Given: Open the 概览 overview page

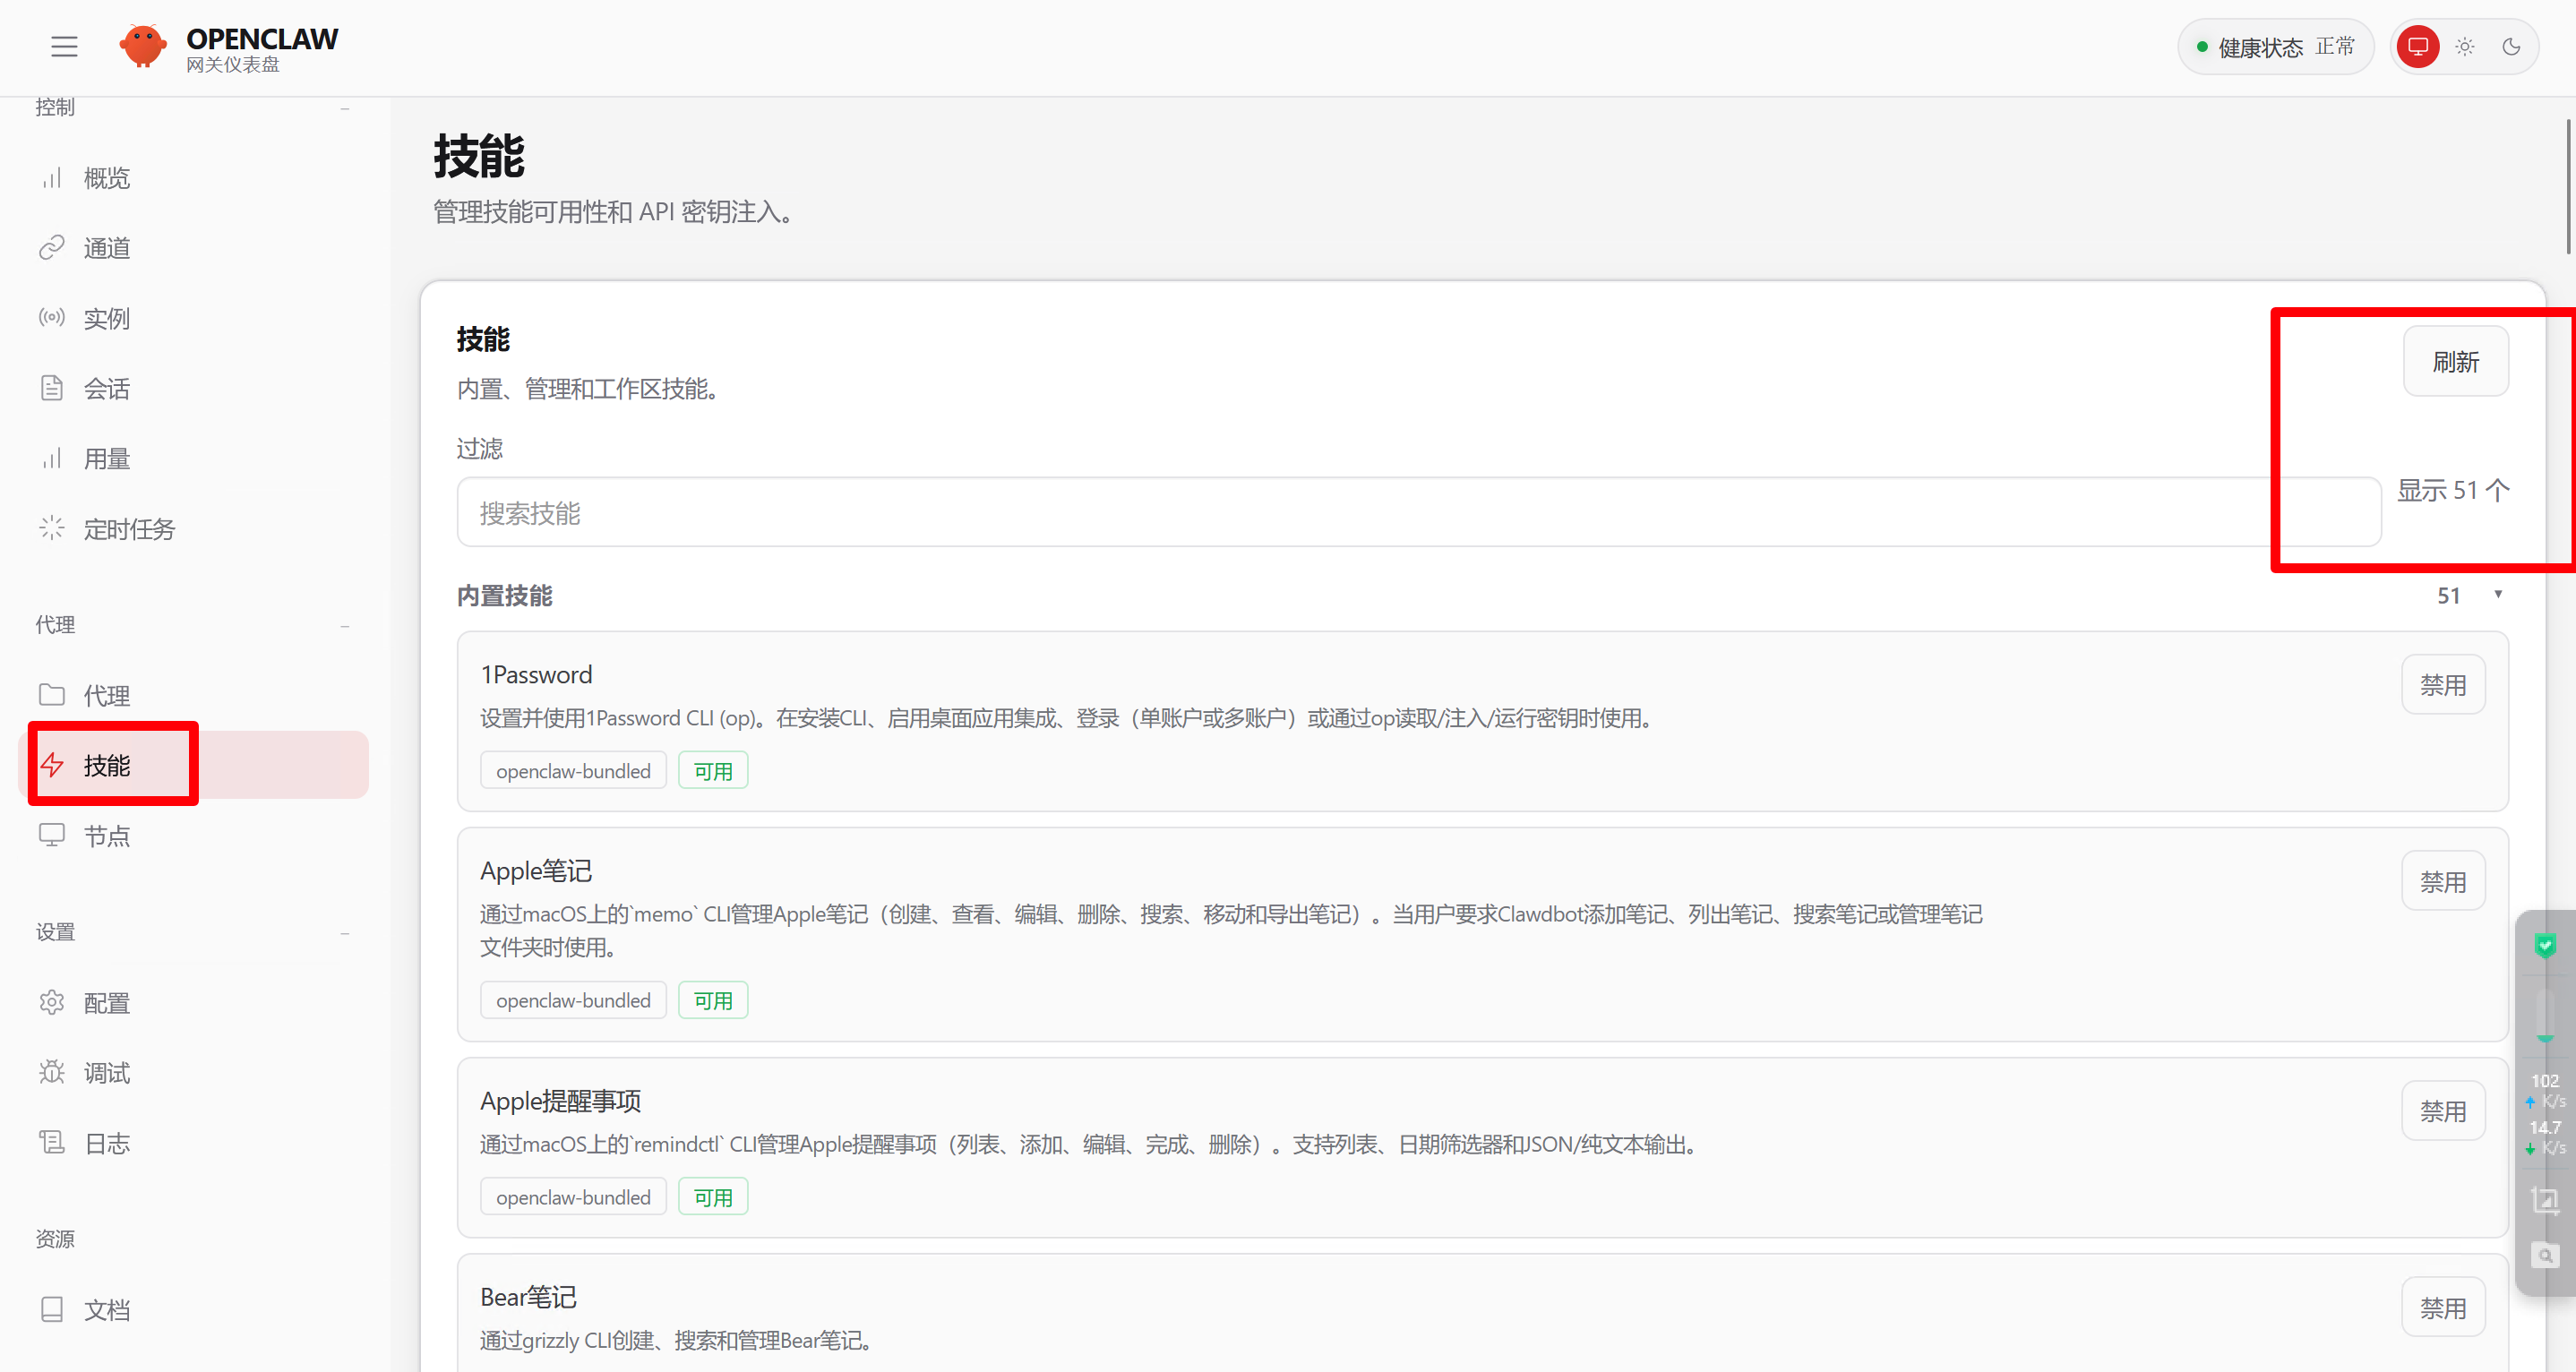Looking at the screenshot, I should pyautogui.click(x=106, y=178).
